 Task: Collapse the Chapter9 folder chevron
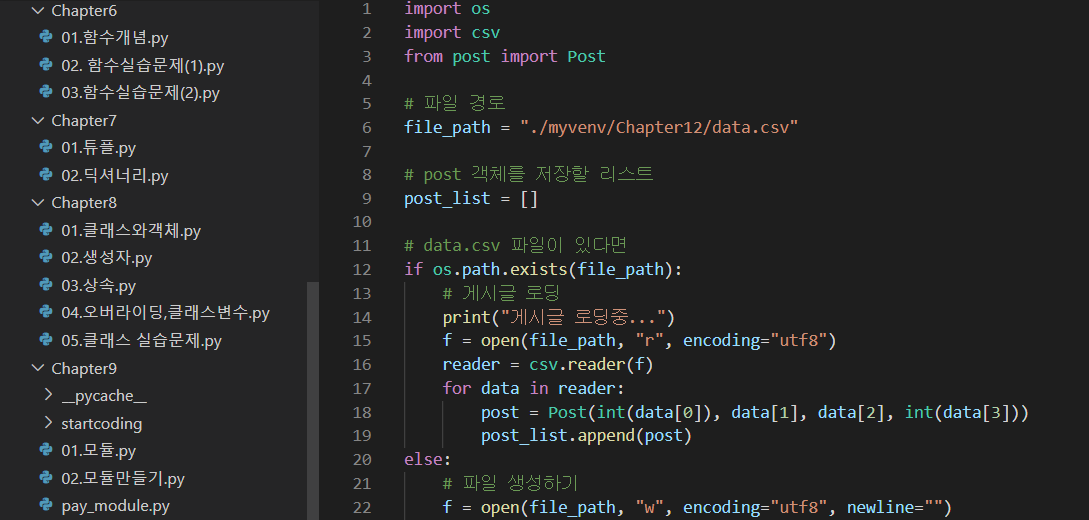click(x=38, y=368)
